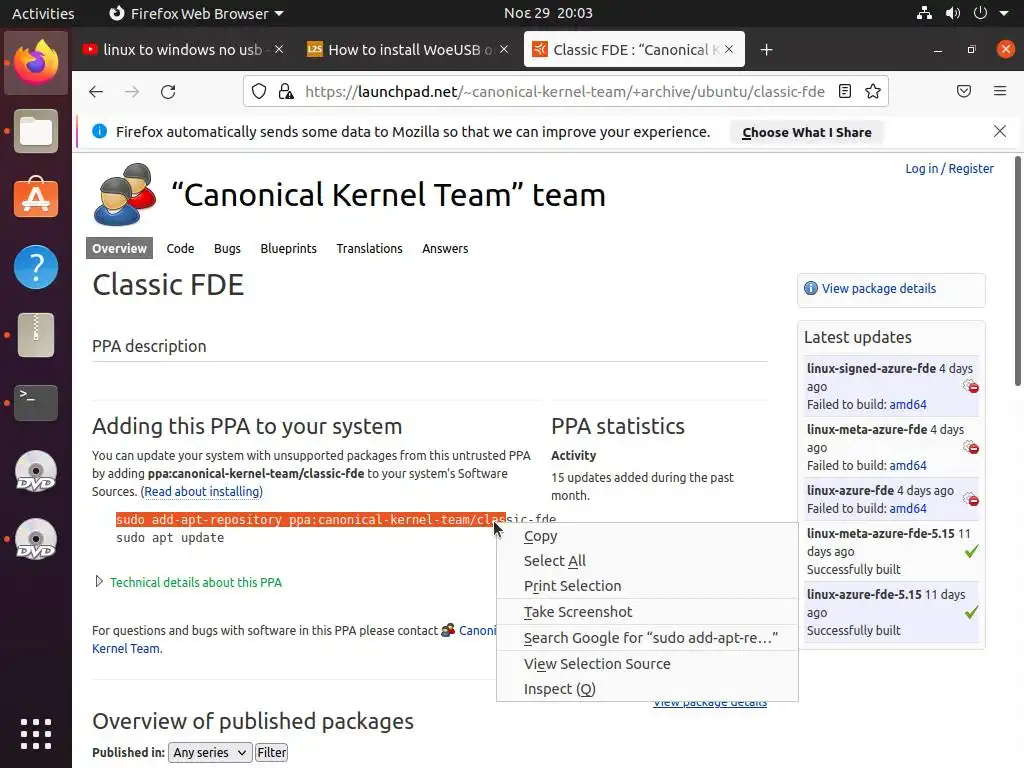Open Firefox Web Browser app menu dropdown
1024x768 pixels.
[x=195, y=13]
